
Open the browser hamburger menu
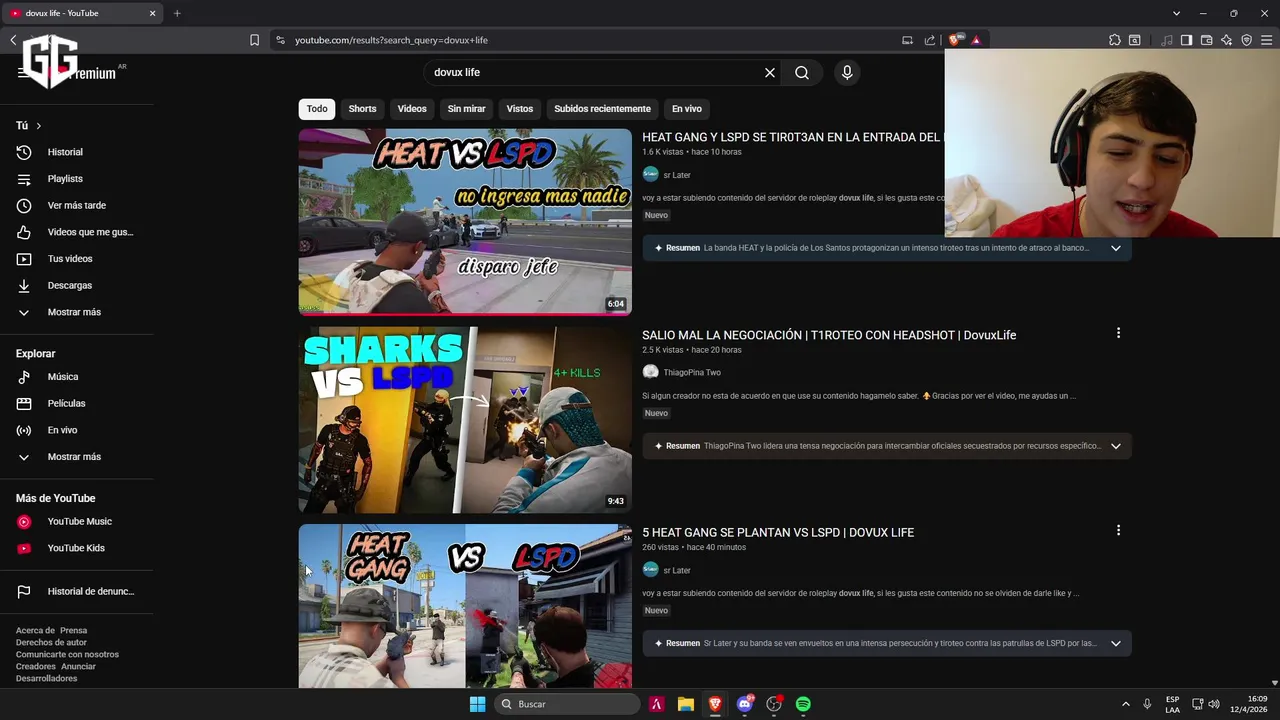(x=1267, y=40)
